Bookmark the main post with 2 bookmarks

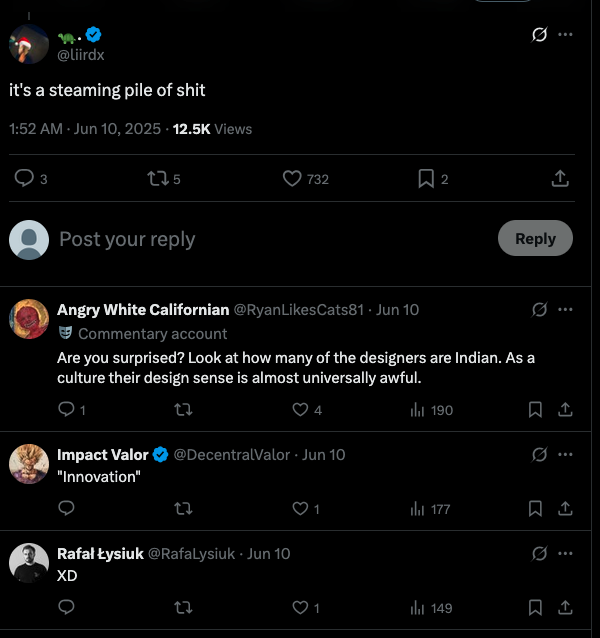[426, 178]
